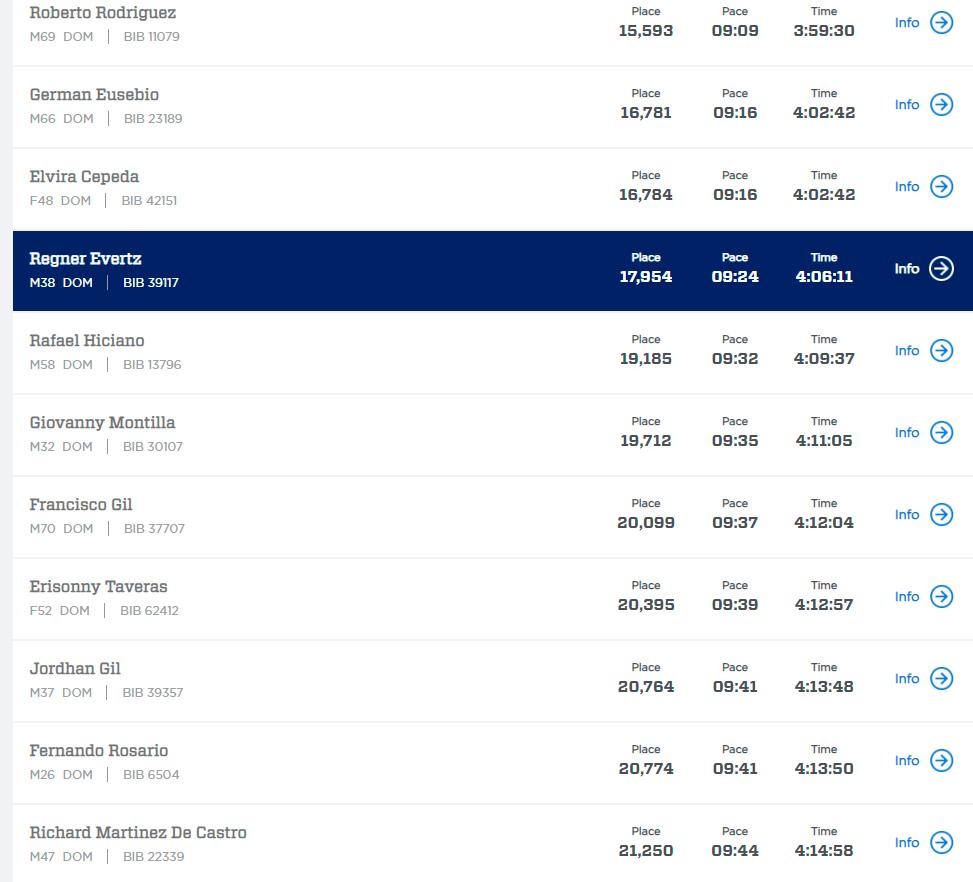Click arrow icon for Richard Martinez De Castro
The width and height of the screenshot is (973, 882).
click(x=941, y=843)
